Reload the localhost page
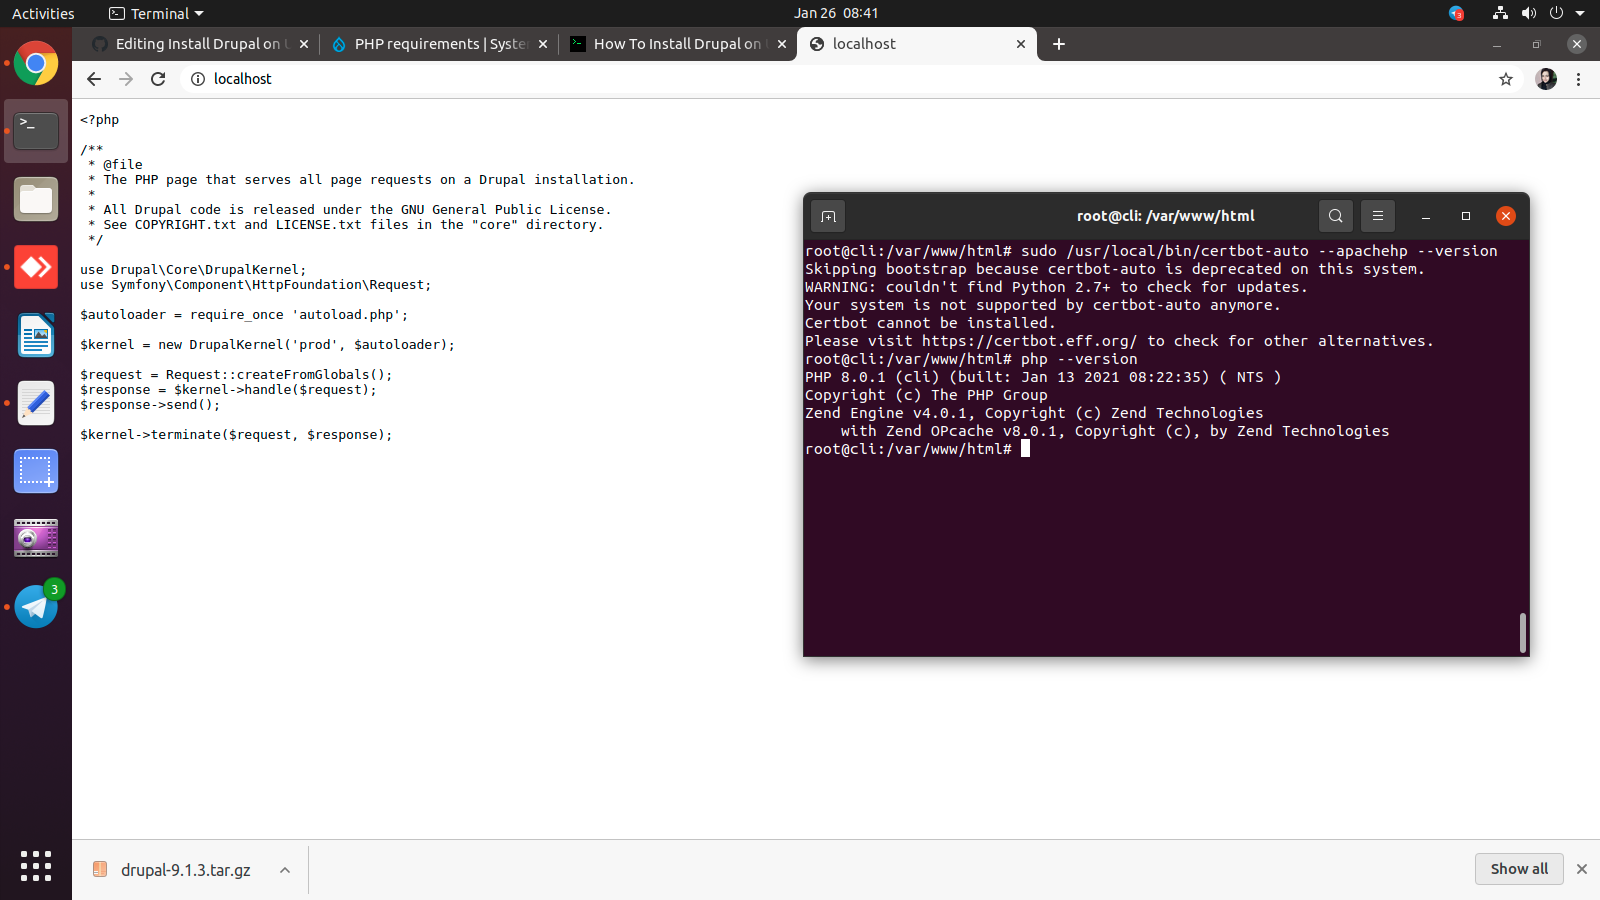Viewport: 1600px width, 900px height. tap(158, 79)
